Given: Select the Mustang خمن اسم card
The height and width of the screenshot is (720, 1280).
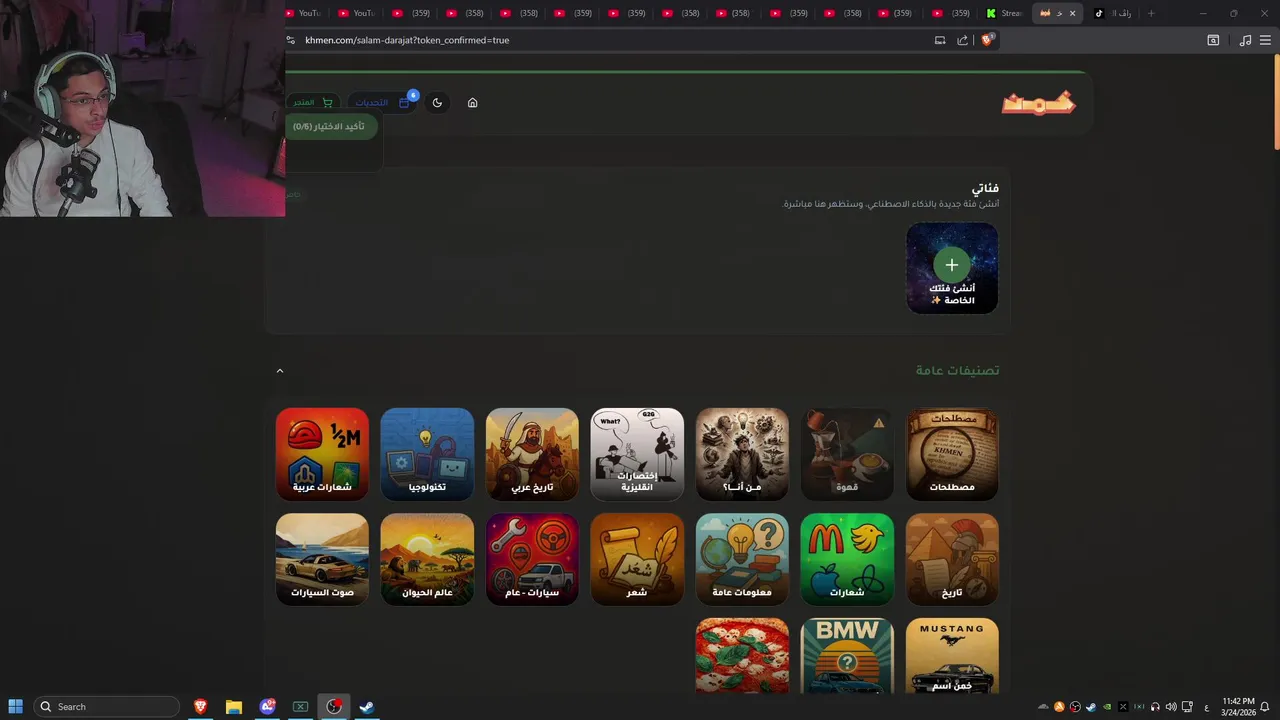Looking at the screenshot, I should pos(952,655).
